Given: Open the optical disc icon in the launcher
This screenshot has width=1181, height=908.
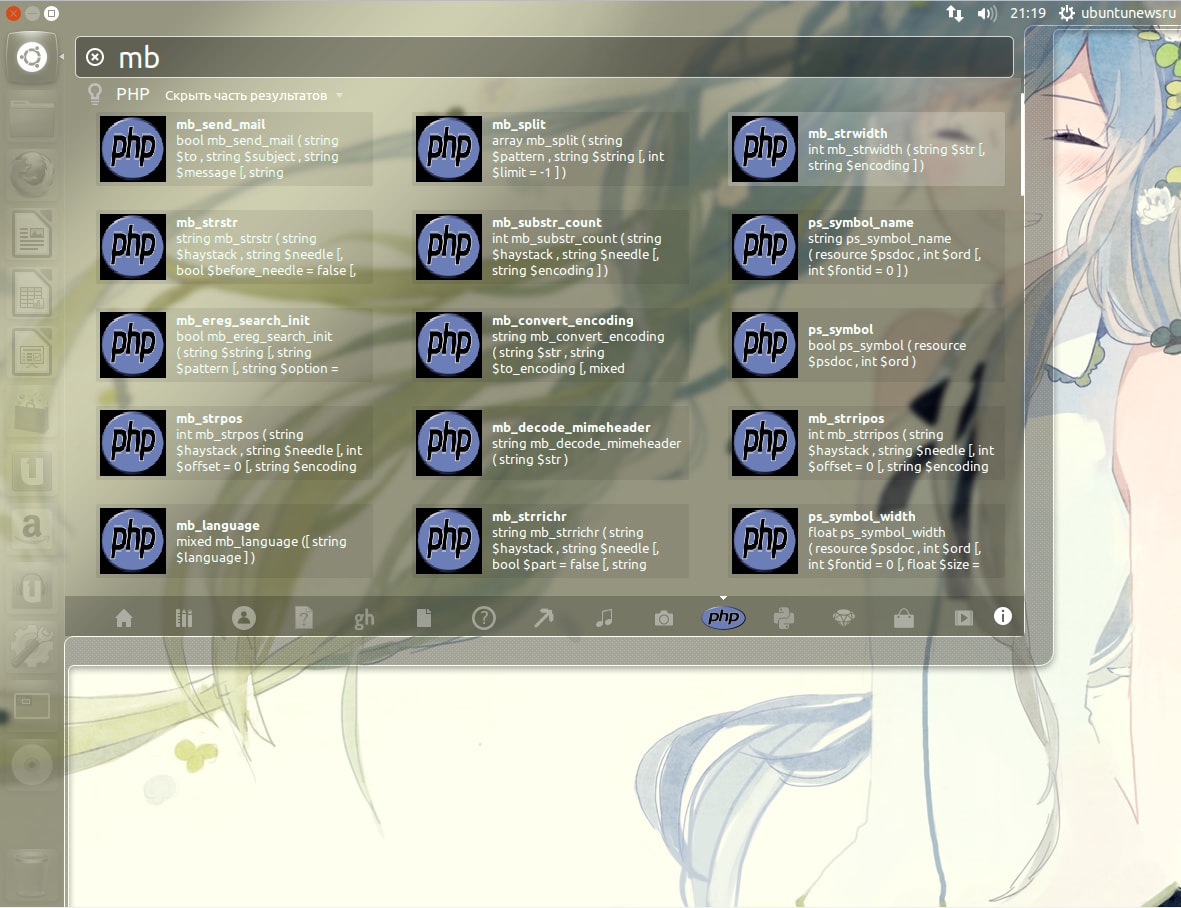Looking at the screenshot, I should click(32, 765).
